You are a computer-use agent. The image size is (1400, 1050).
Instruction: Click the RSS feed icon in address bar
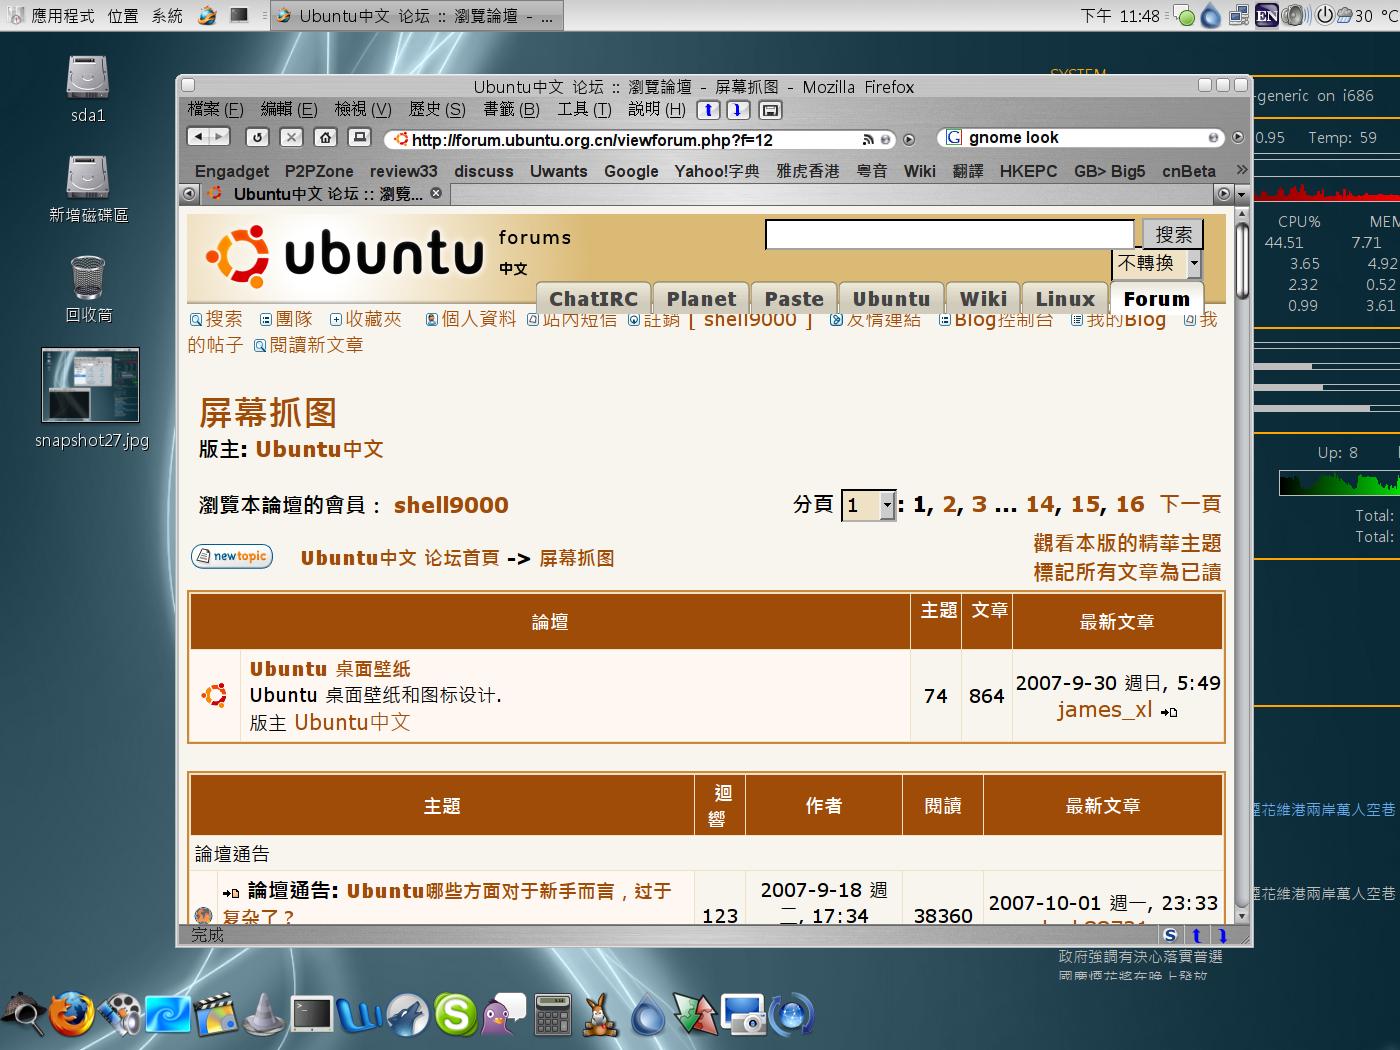point(868,139)
